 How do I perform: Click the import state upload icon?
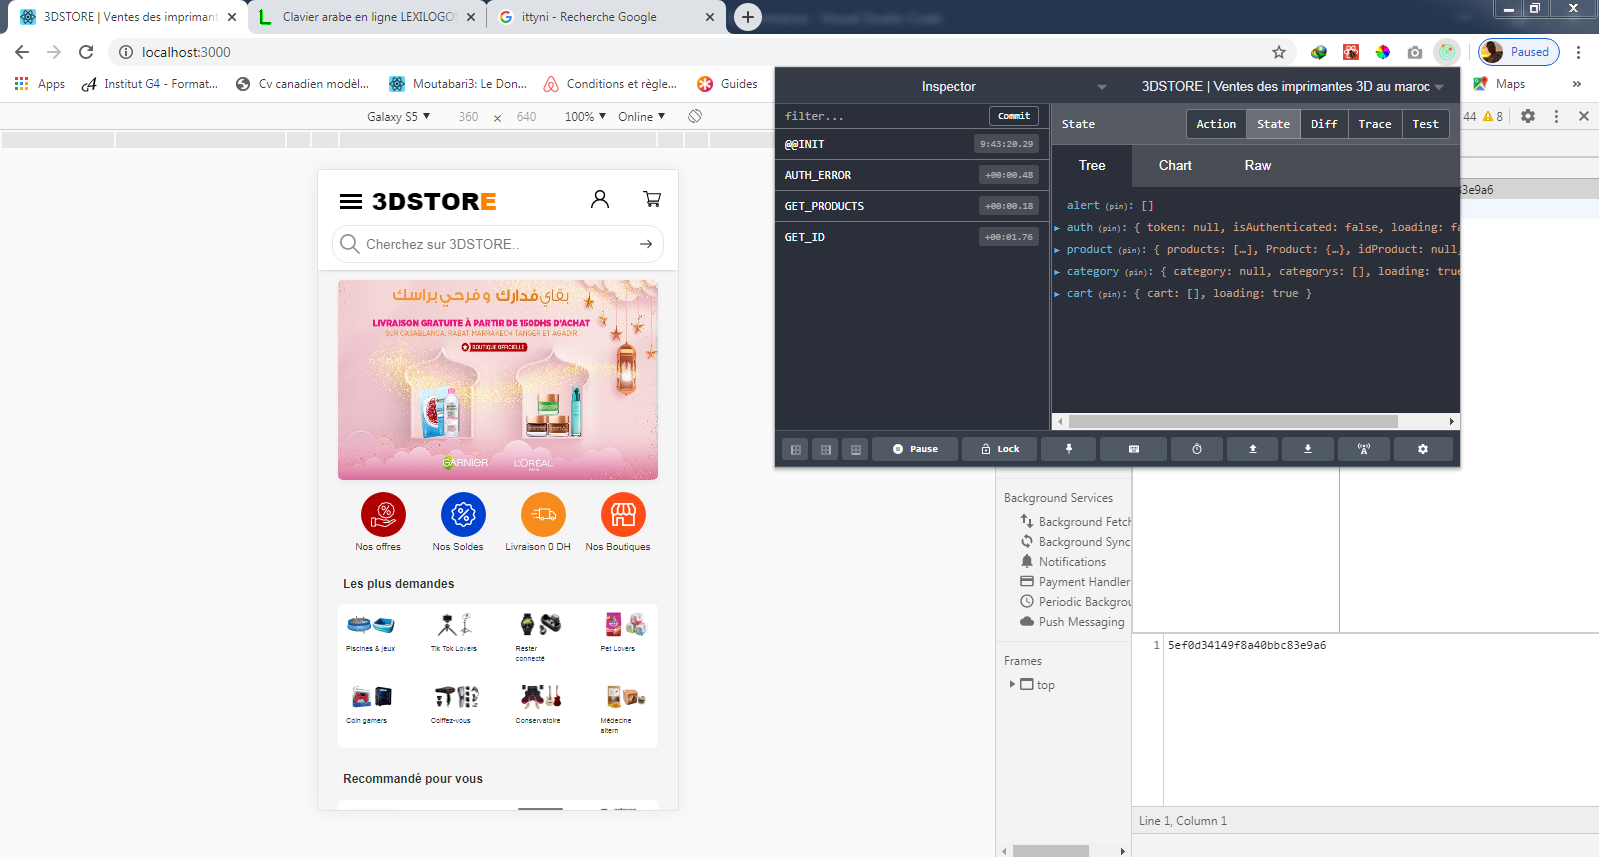pos(1252,449)
